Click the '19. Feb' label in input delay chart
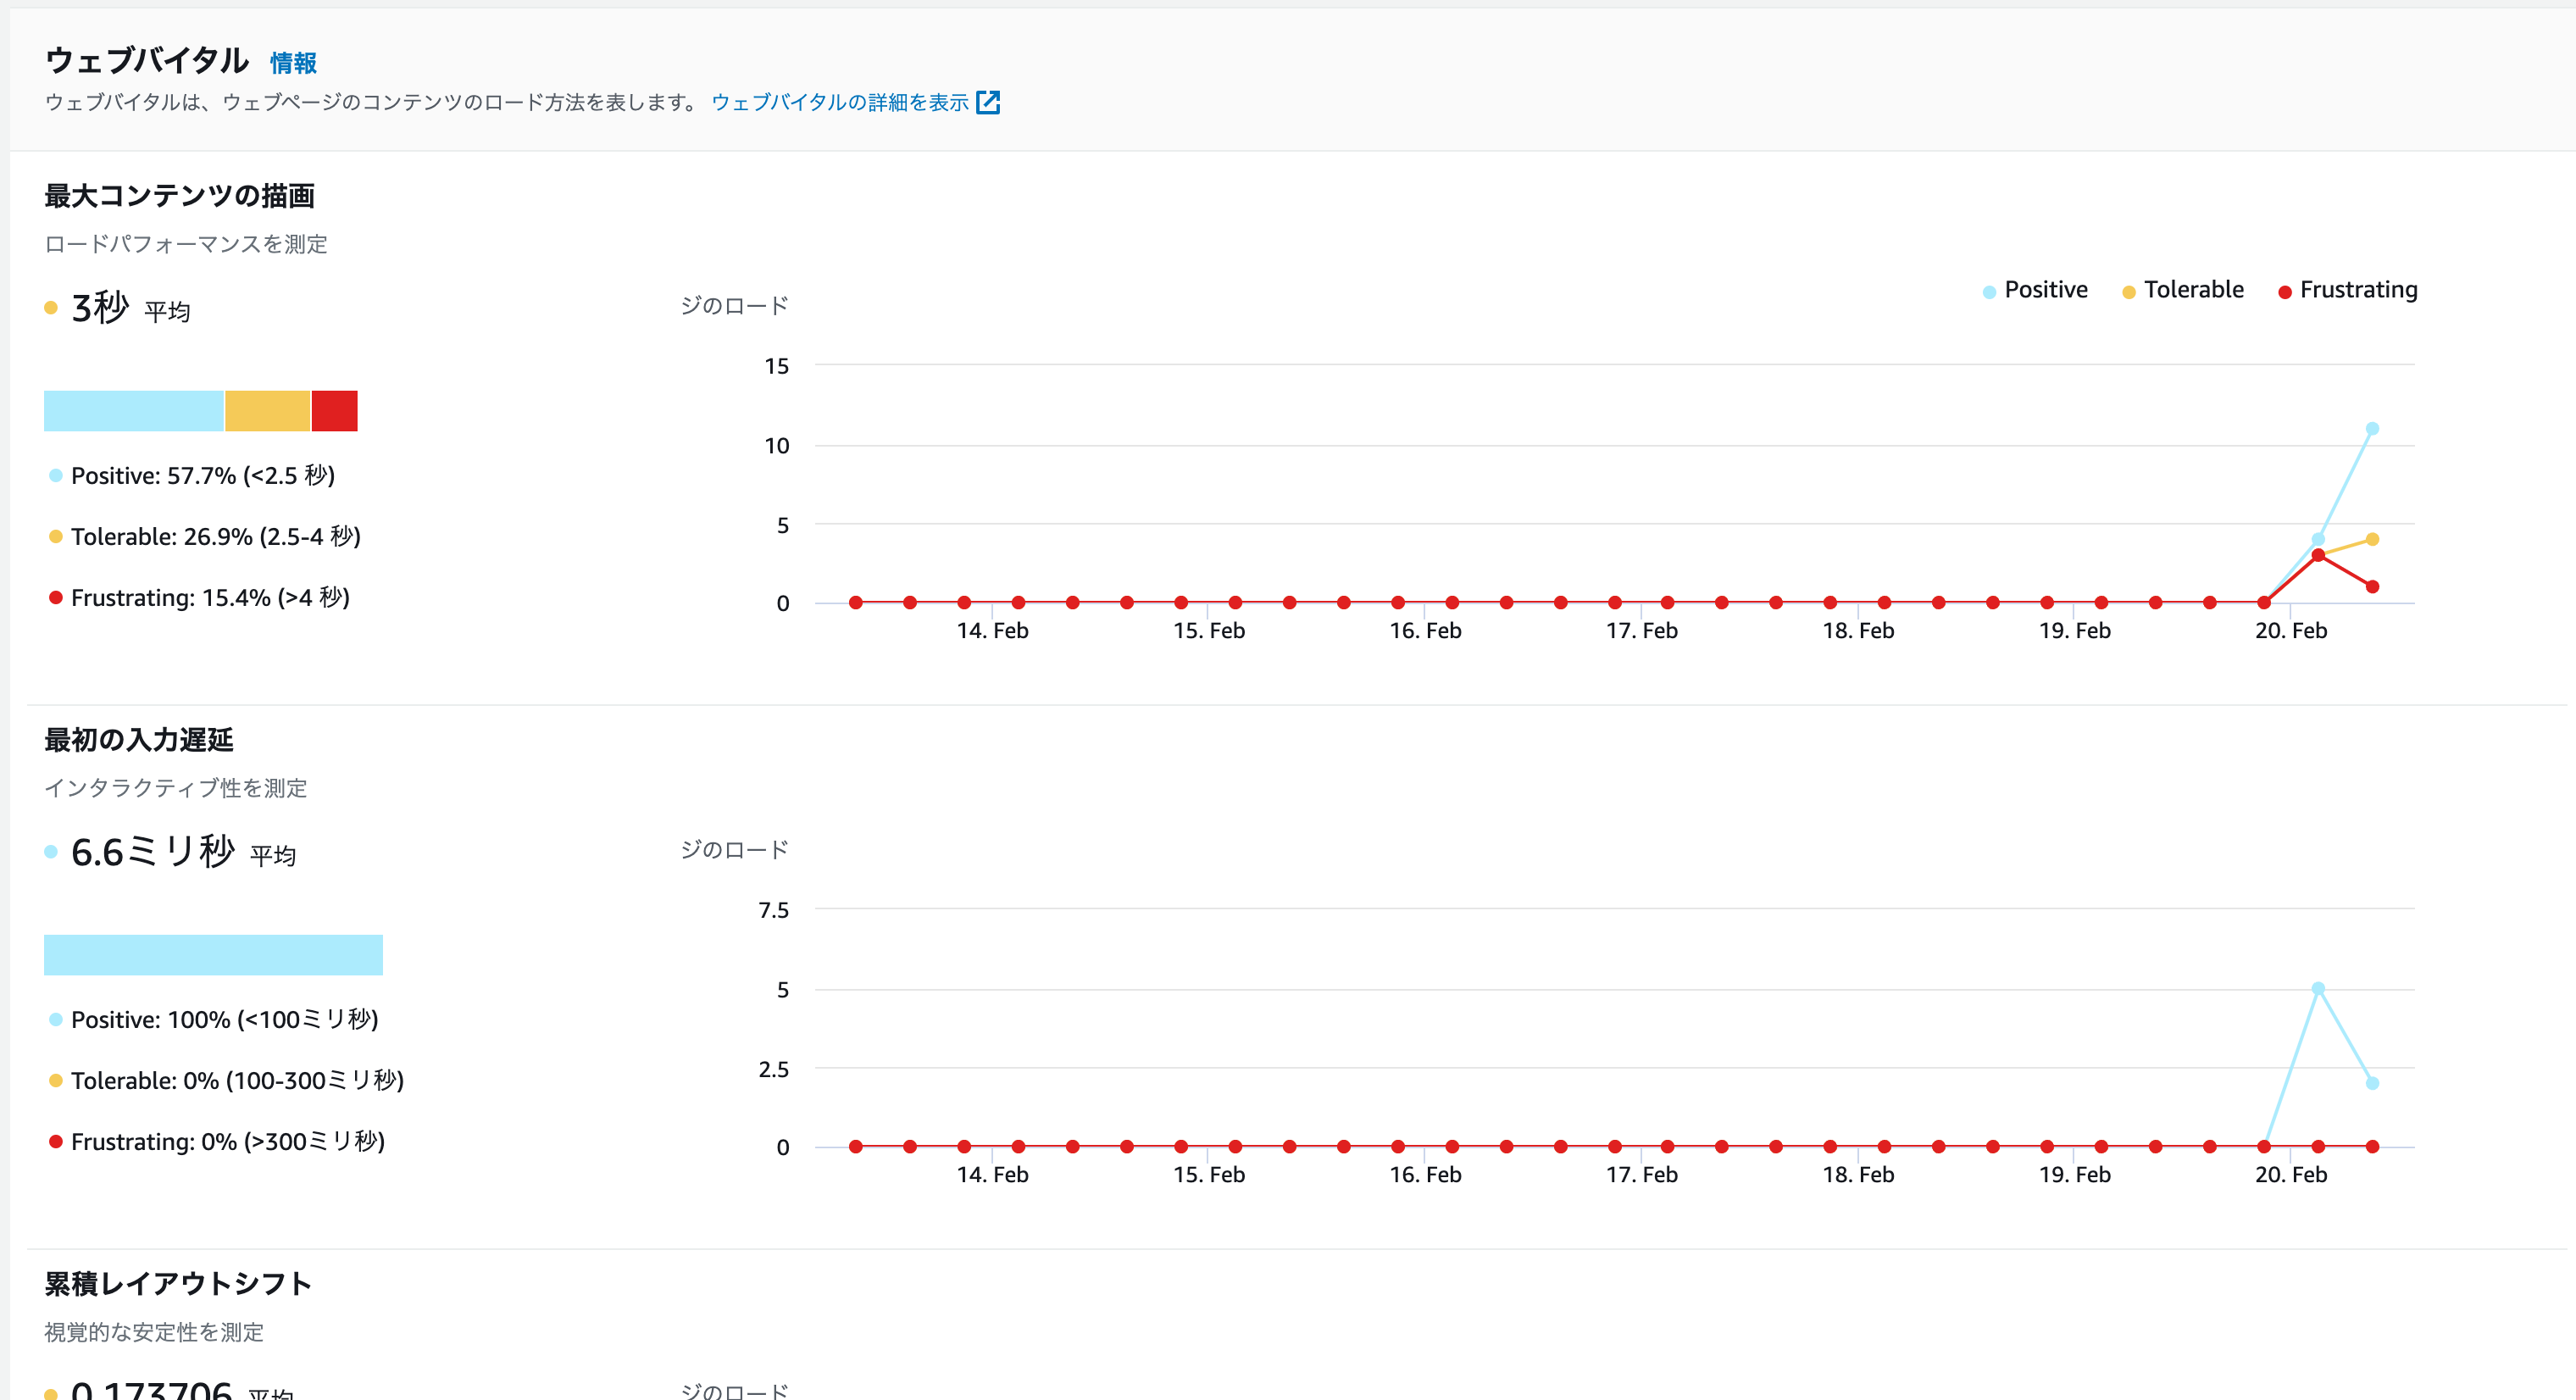2576x1400 pixels. 2075,1175
